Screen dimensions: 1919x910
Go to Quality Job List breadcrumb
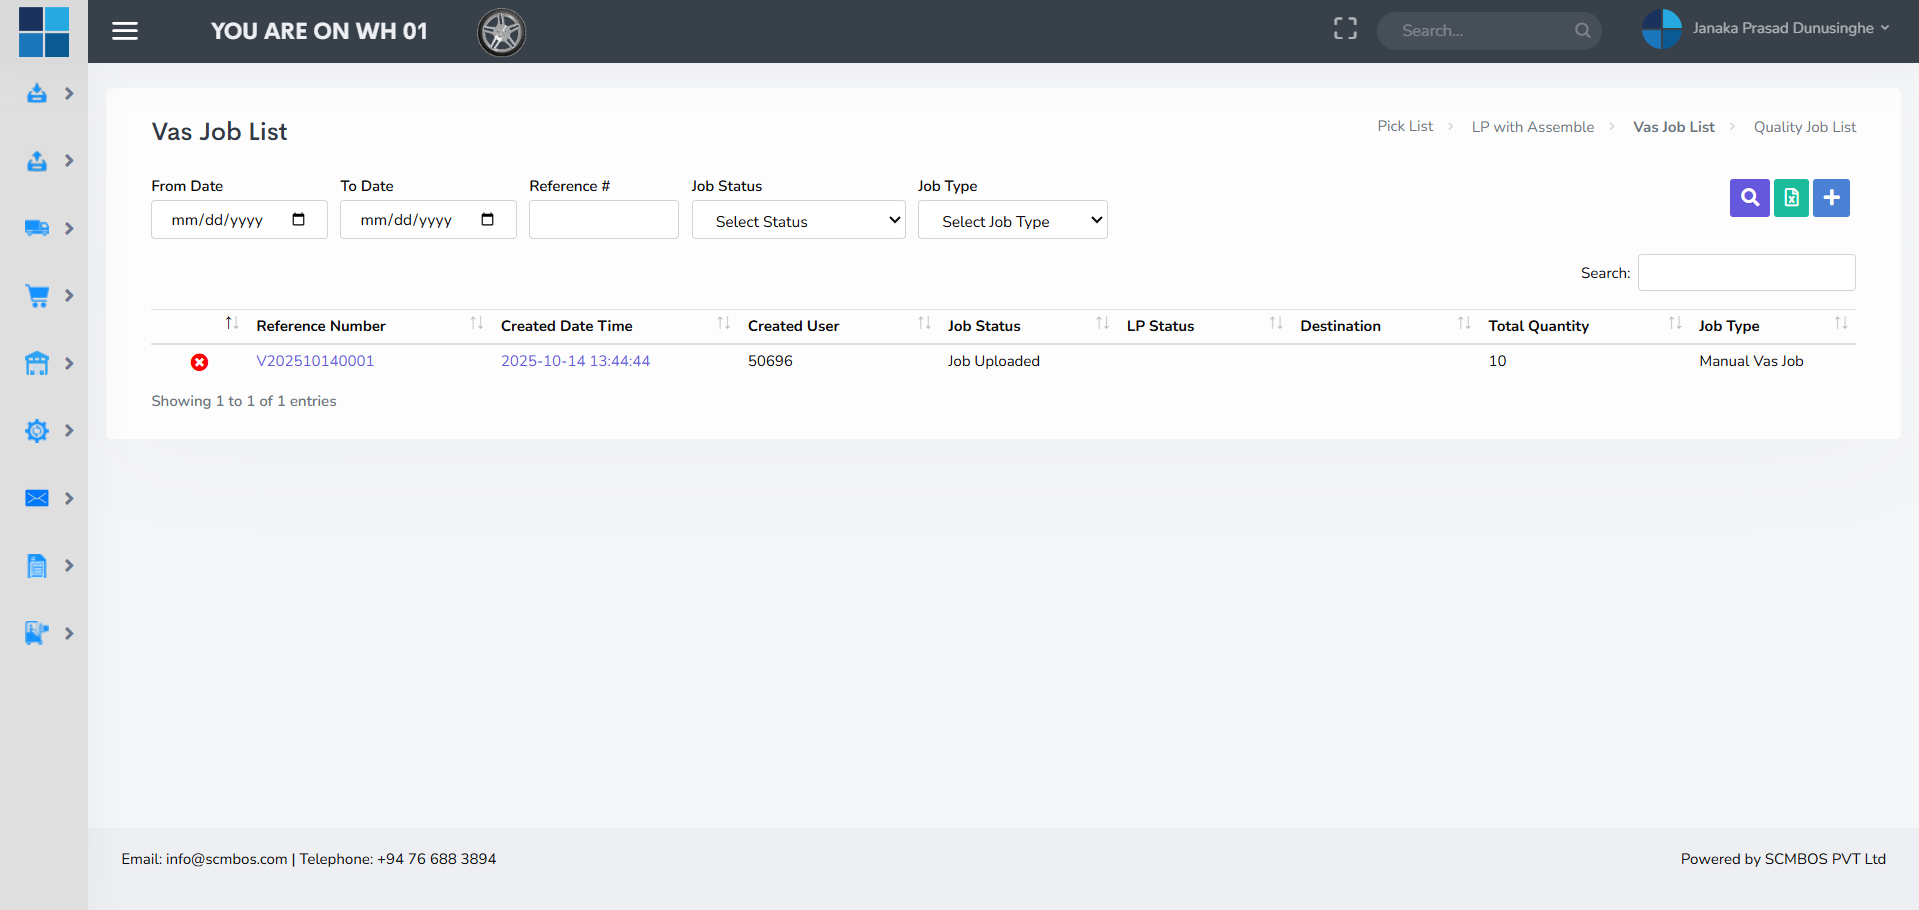[x=1804, y=127]
